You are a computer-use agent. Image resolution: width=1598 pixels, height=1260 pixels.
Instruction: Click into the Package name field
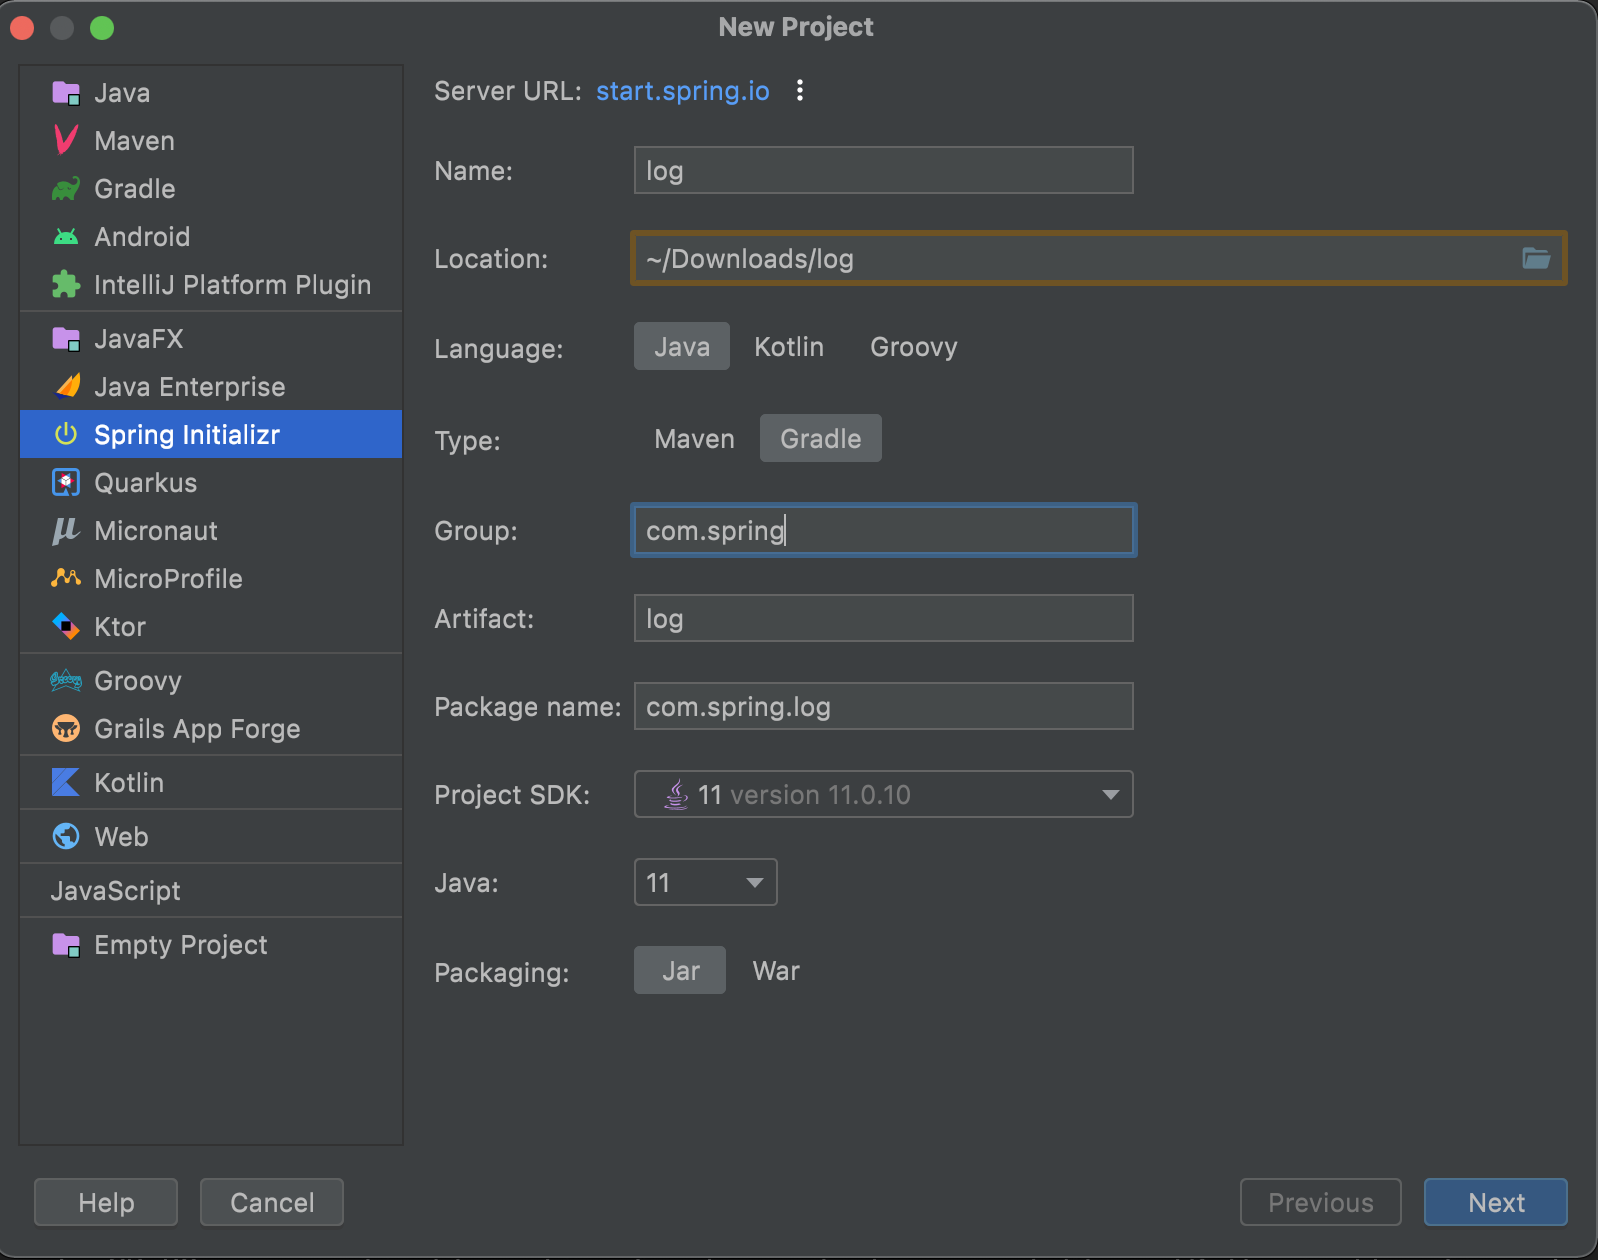click(884, 707)
